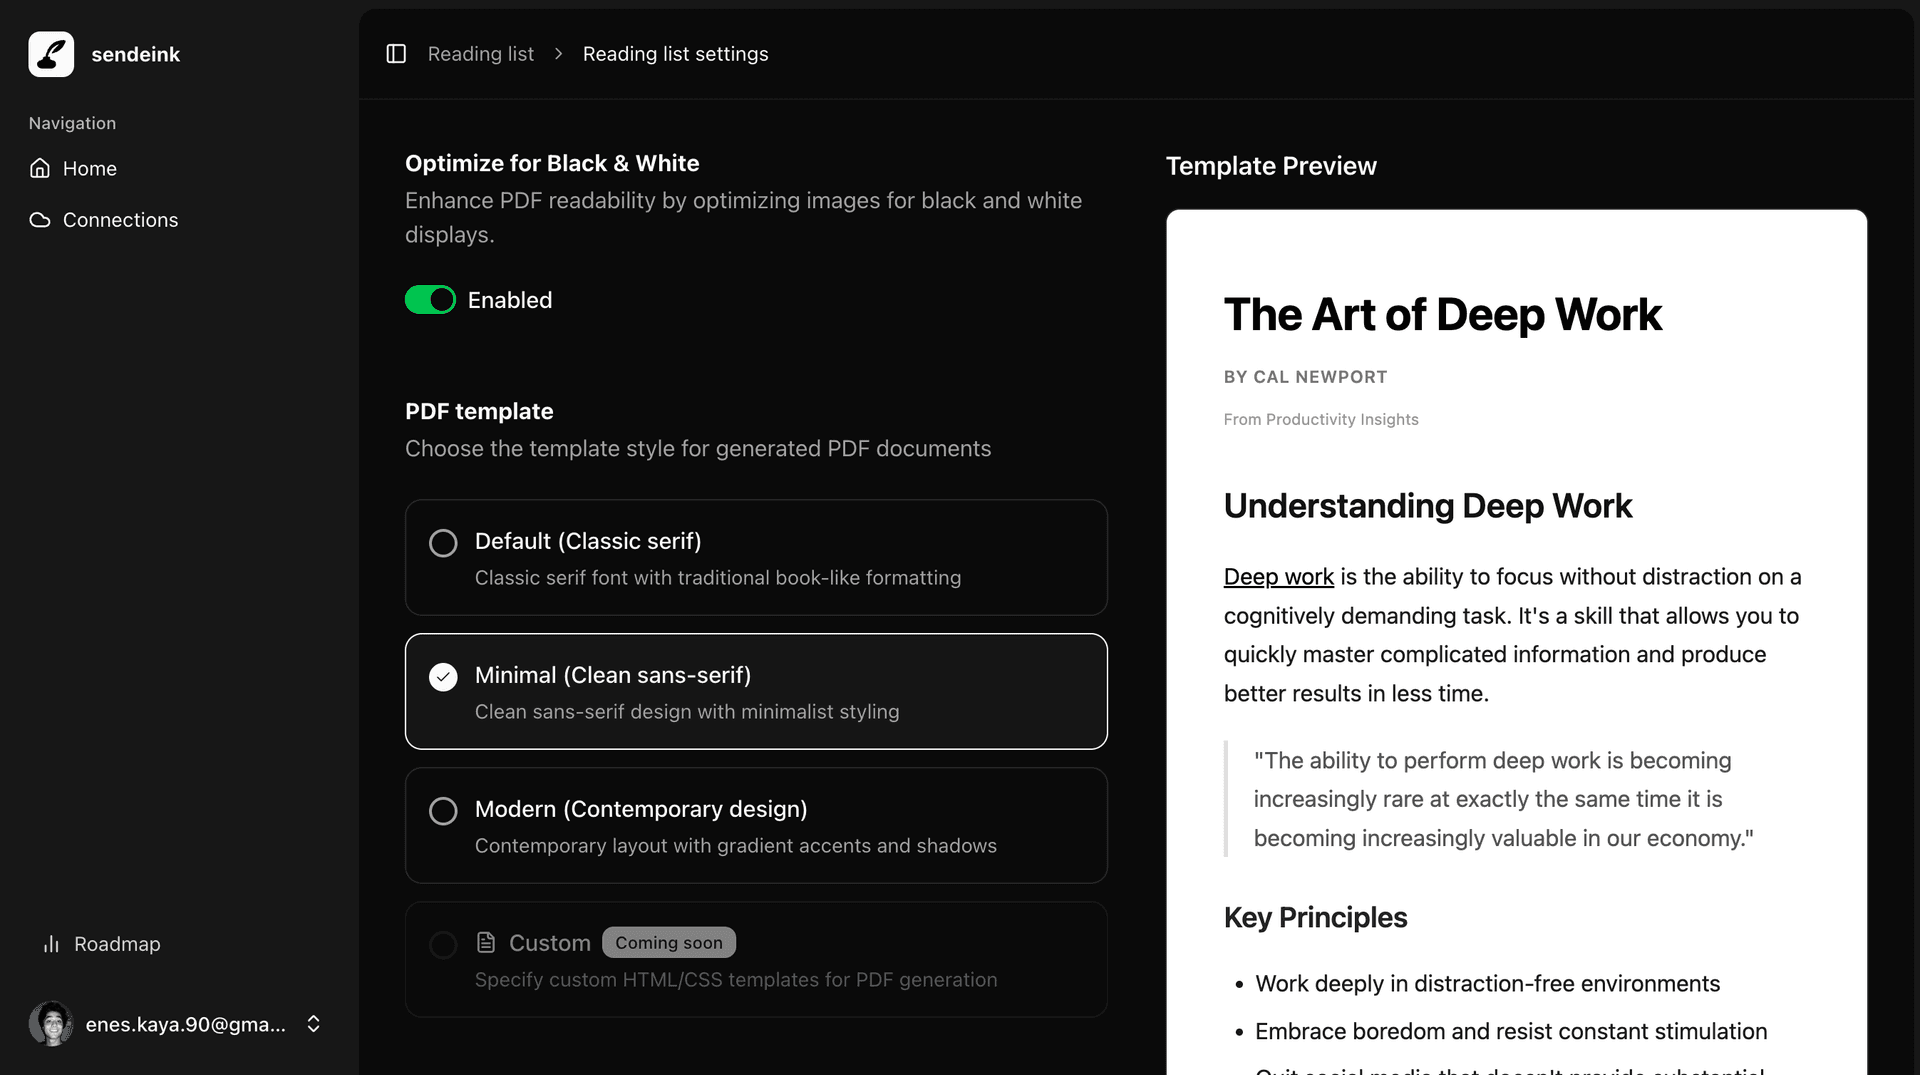This screenshot has height=1075, width=1920.
Task: Collapse the Navigation section
Action: click(x=71, y=123)
